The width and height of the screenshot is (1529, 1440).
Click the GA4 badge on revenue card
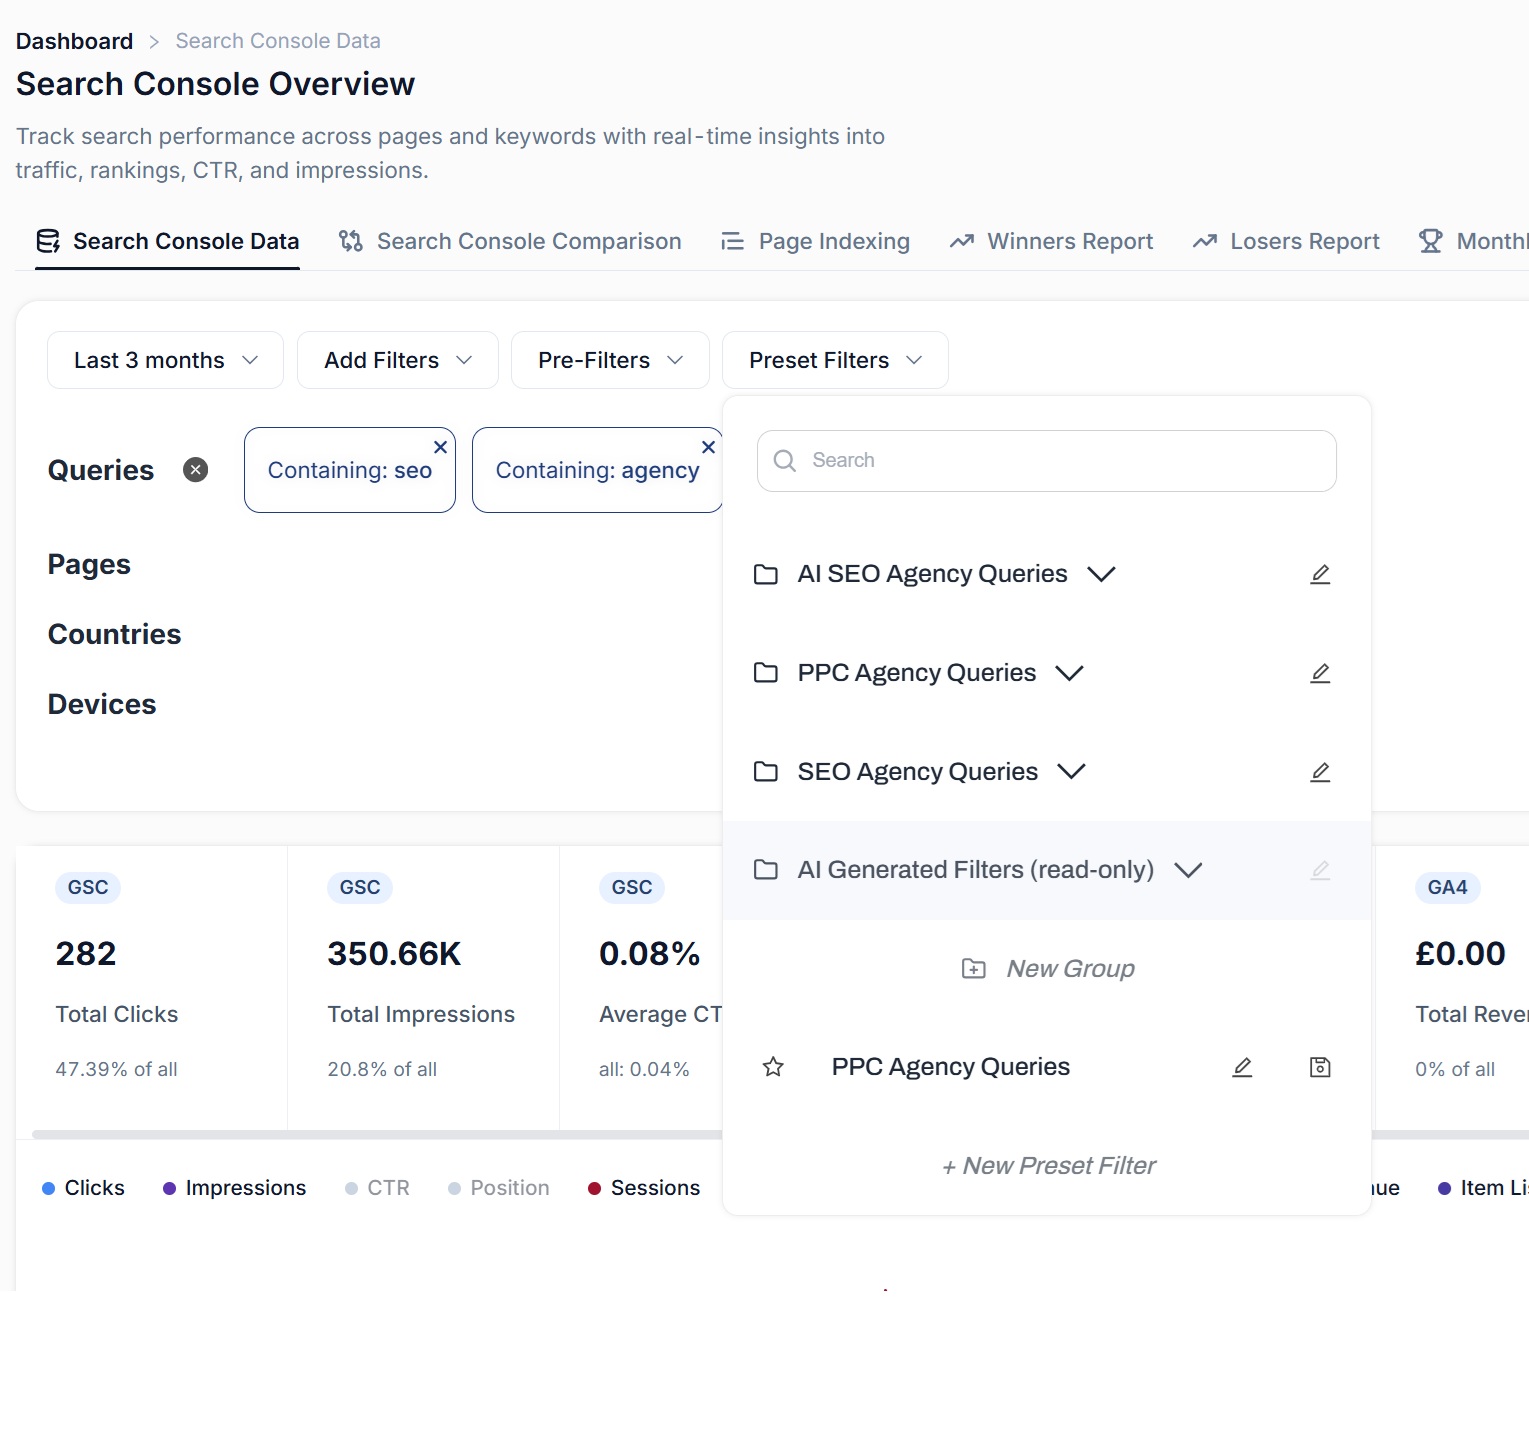[x=1447, y=888]
